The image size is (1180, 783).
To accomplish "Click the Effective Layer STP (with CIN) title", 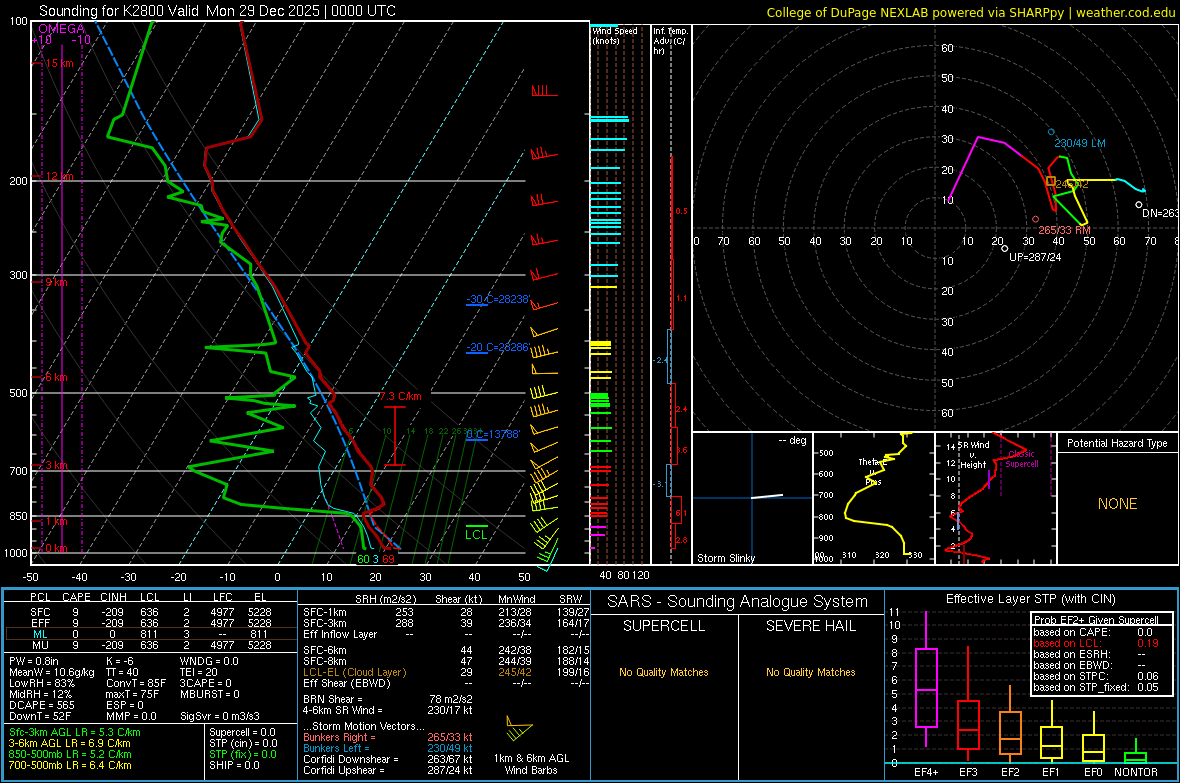I will 1030,599.
